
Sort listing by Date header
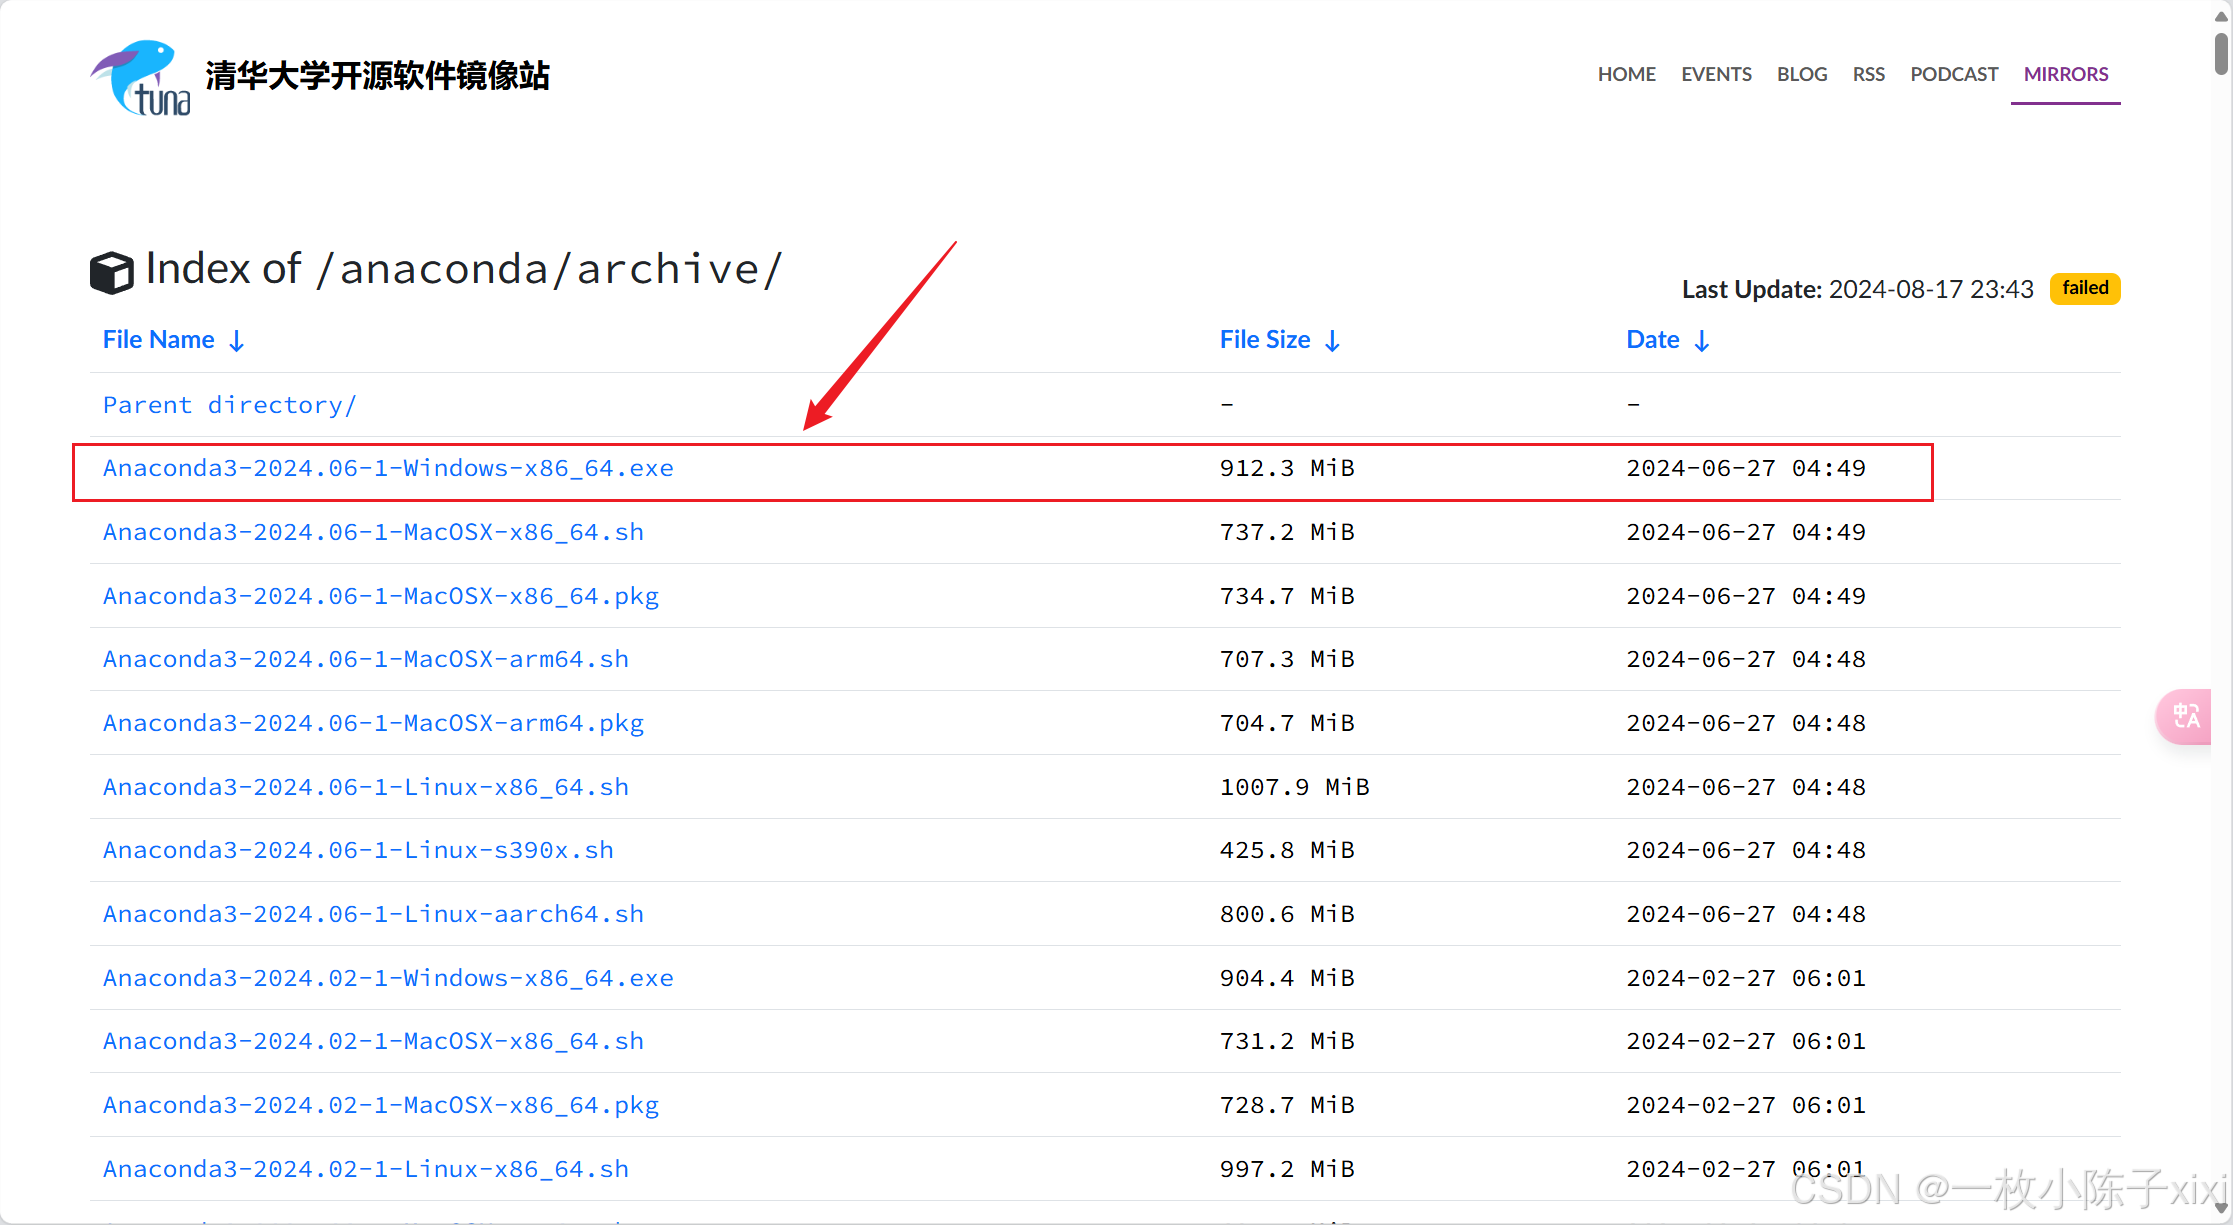pyautogui.click(x=1652, y=340)
